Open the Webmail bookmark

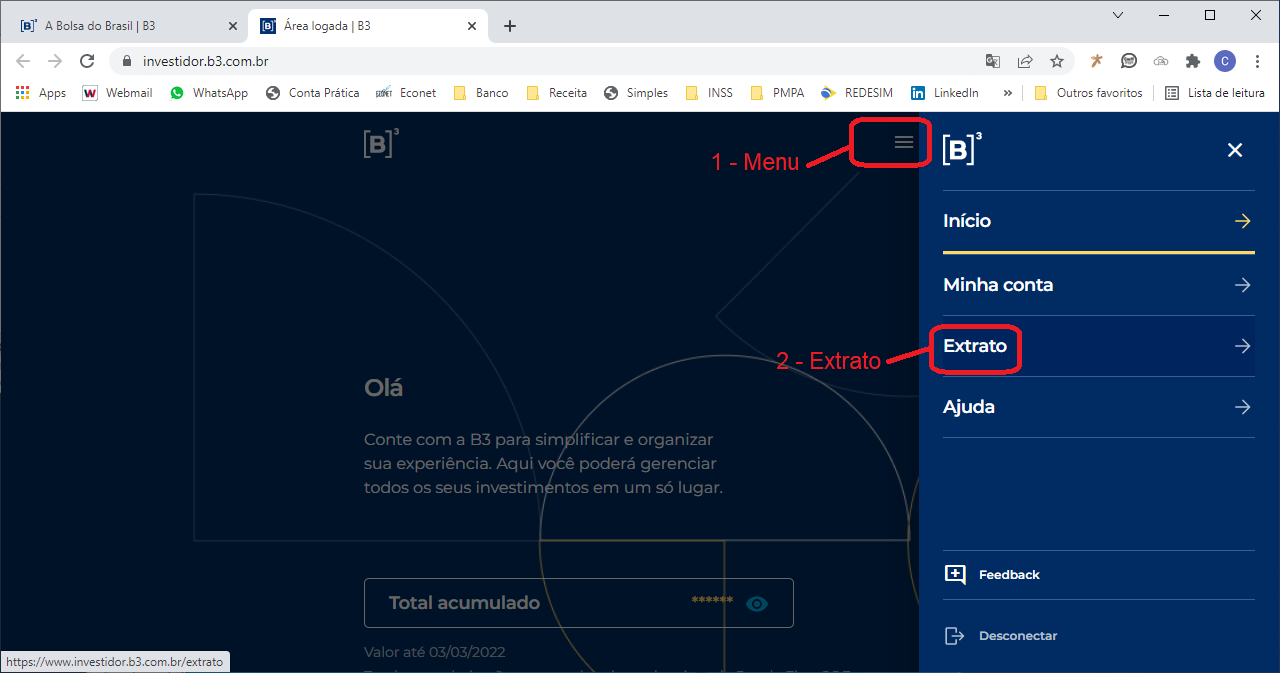(x=117, y=93)
